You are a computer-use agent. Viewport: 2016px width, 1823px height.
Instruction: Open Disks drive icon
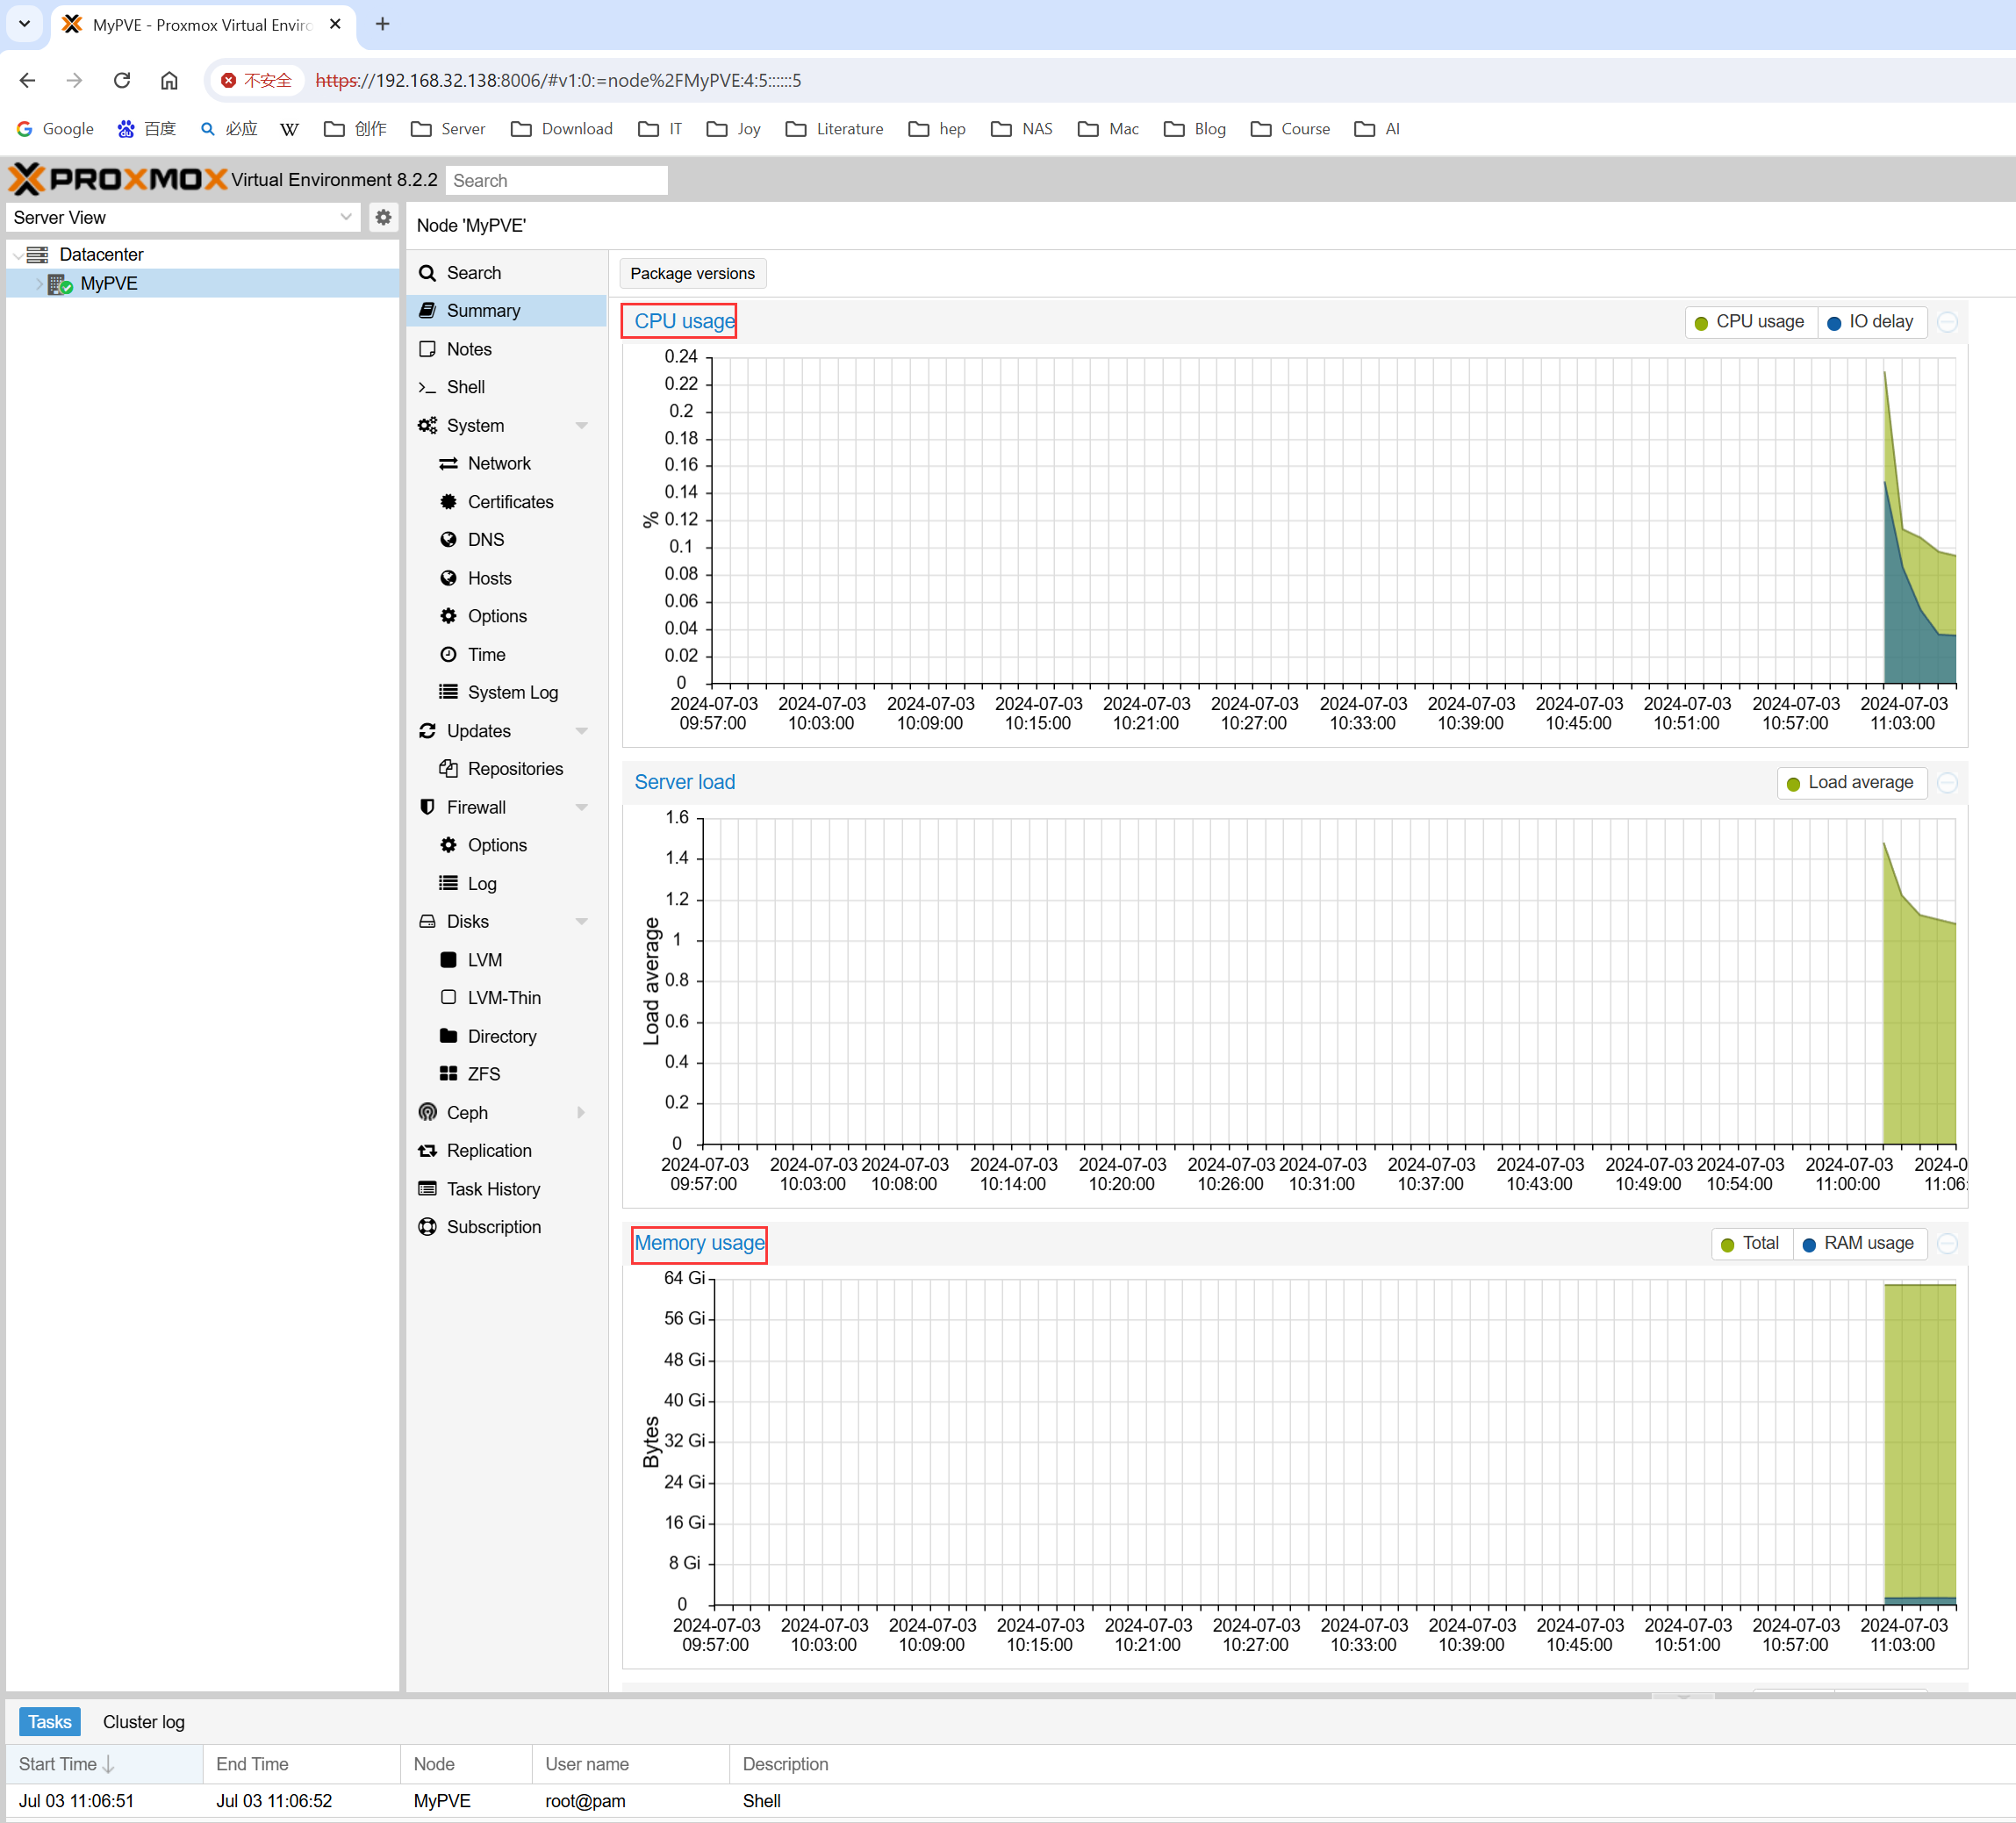click(427, 921)
